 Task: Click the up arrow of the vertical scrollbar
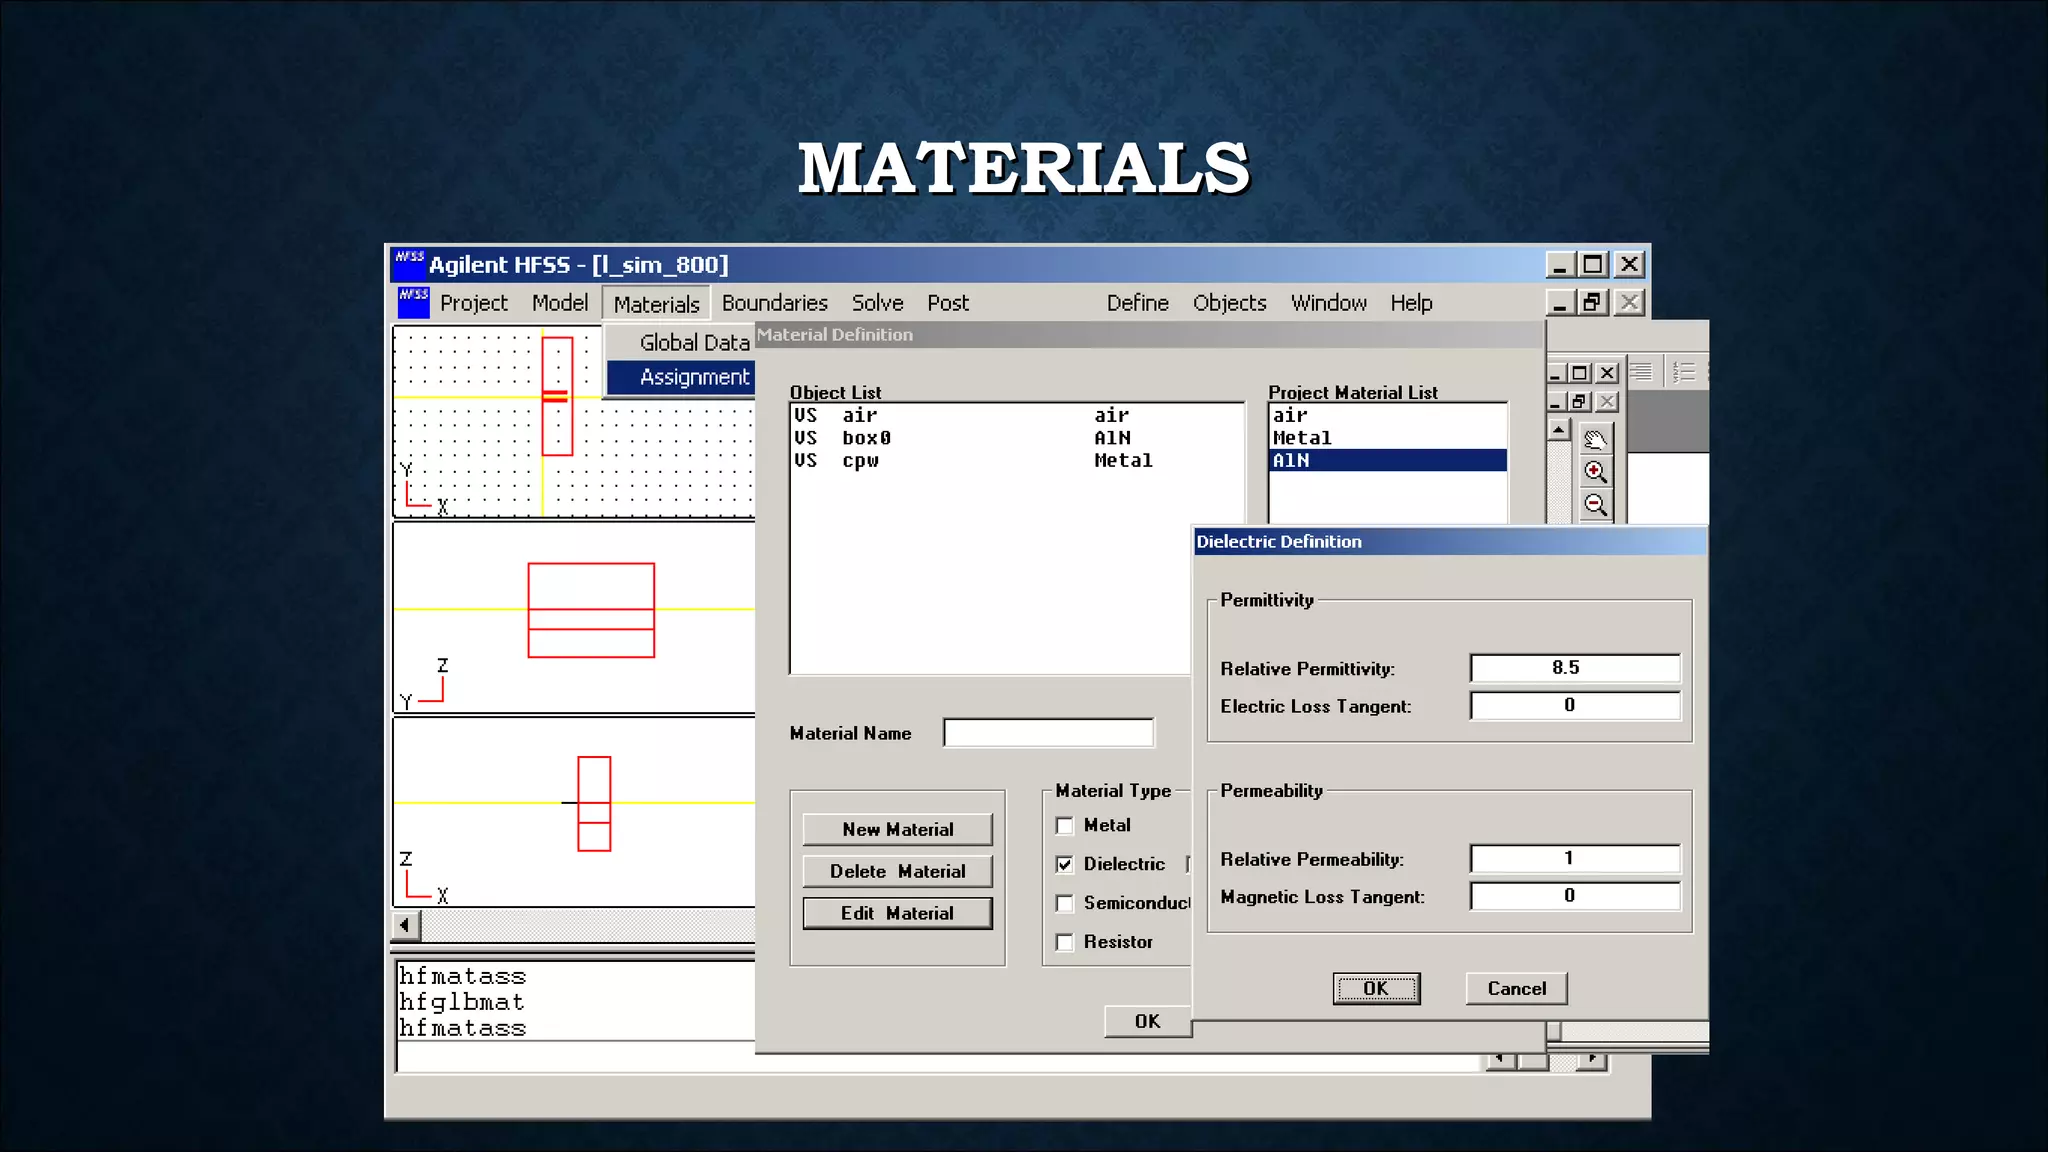pos(1559,430)
